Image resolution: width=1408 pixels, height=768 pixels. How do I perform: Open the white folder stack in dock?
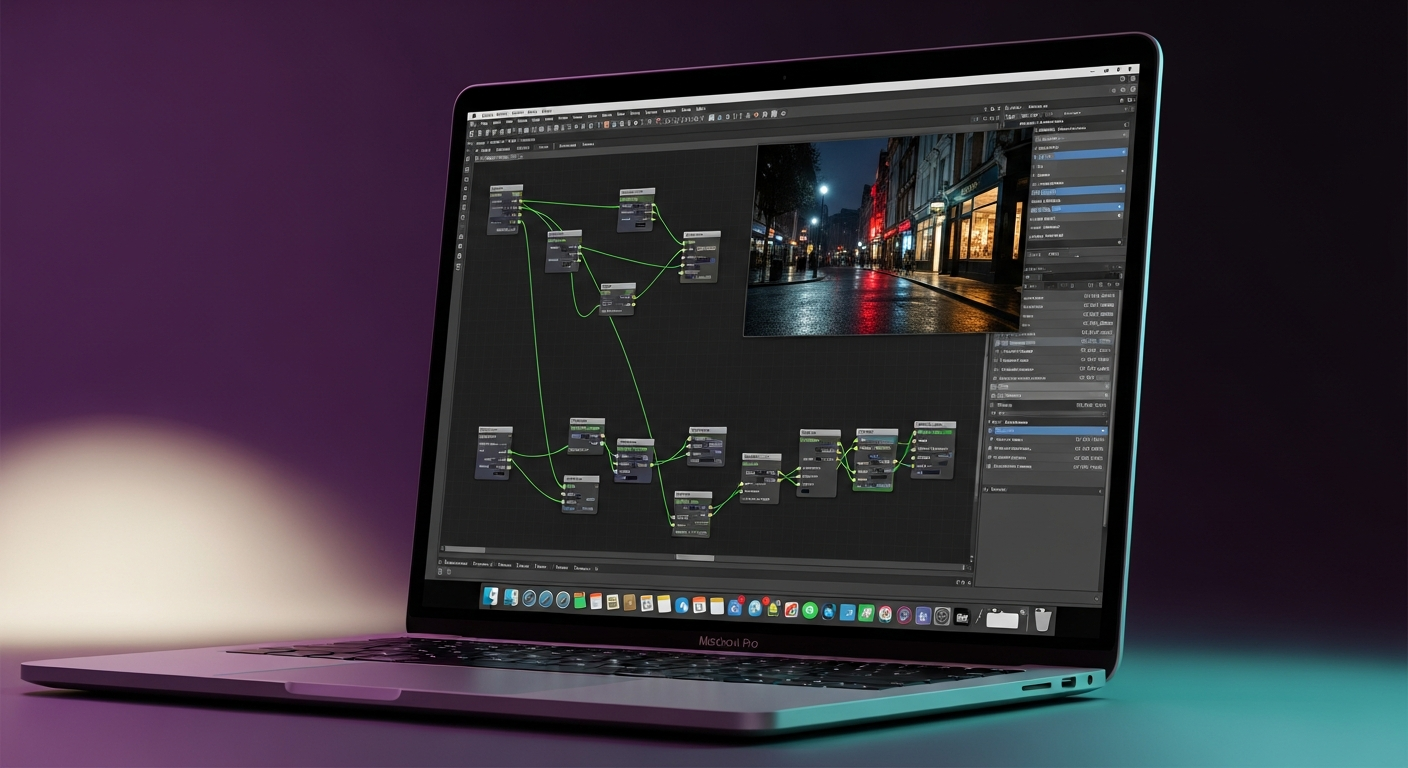coord(1003,620)
